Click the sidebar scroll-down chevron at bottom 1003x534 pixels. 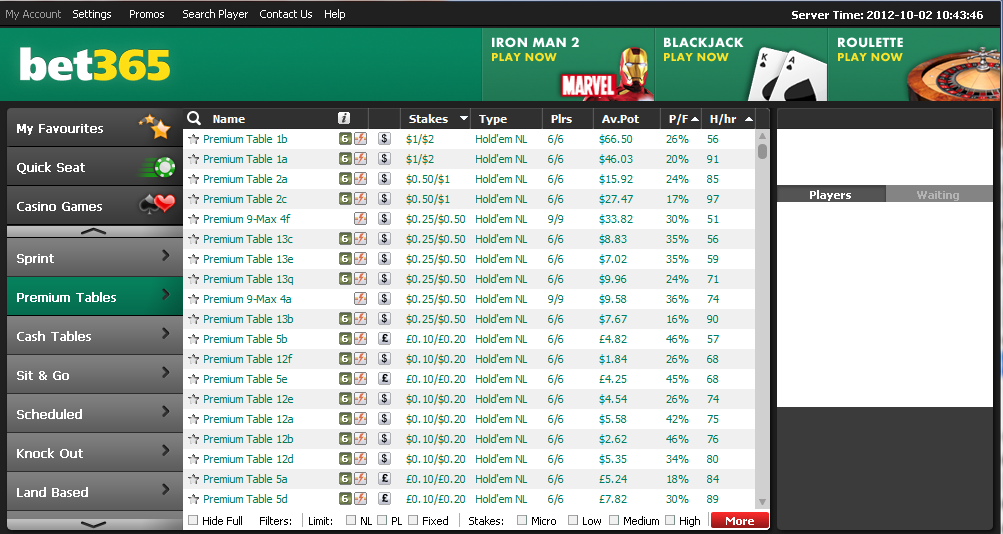94,524
